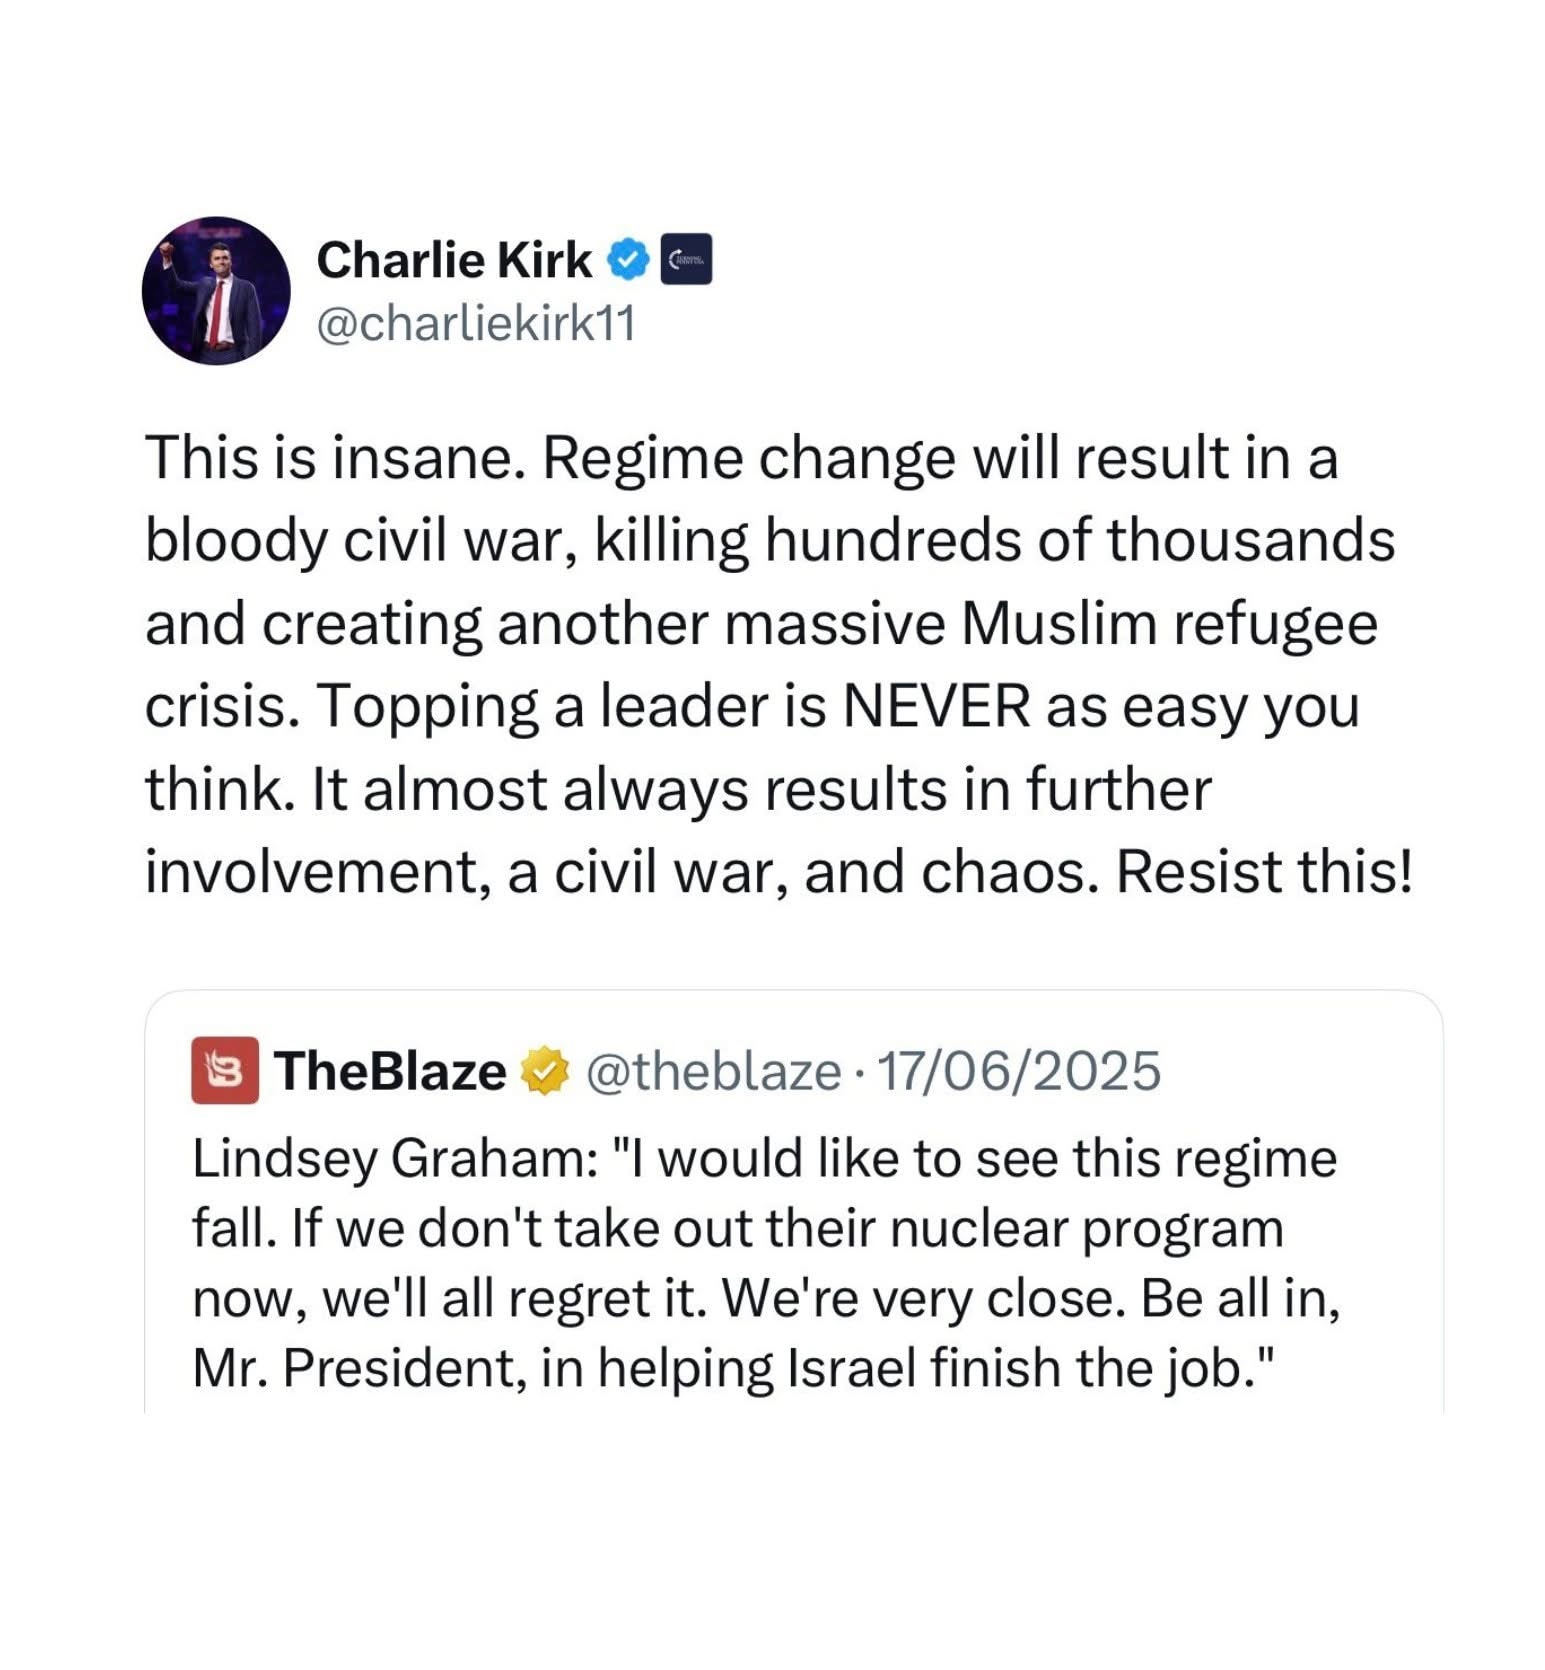Click "Mr. President" in the quoted text
The image size is (1545, 1670).
[x=356, y=1368]
